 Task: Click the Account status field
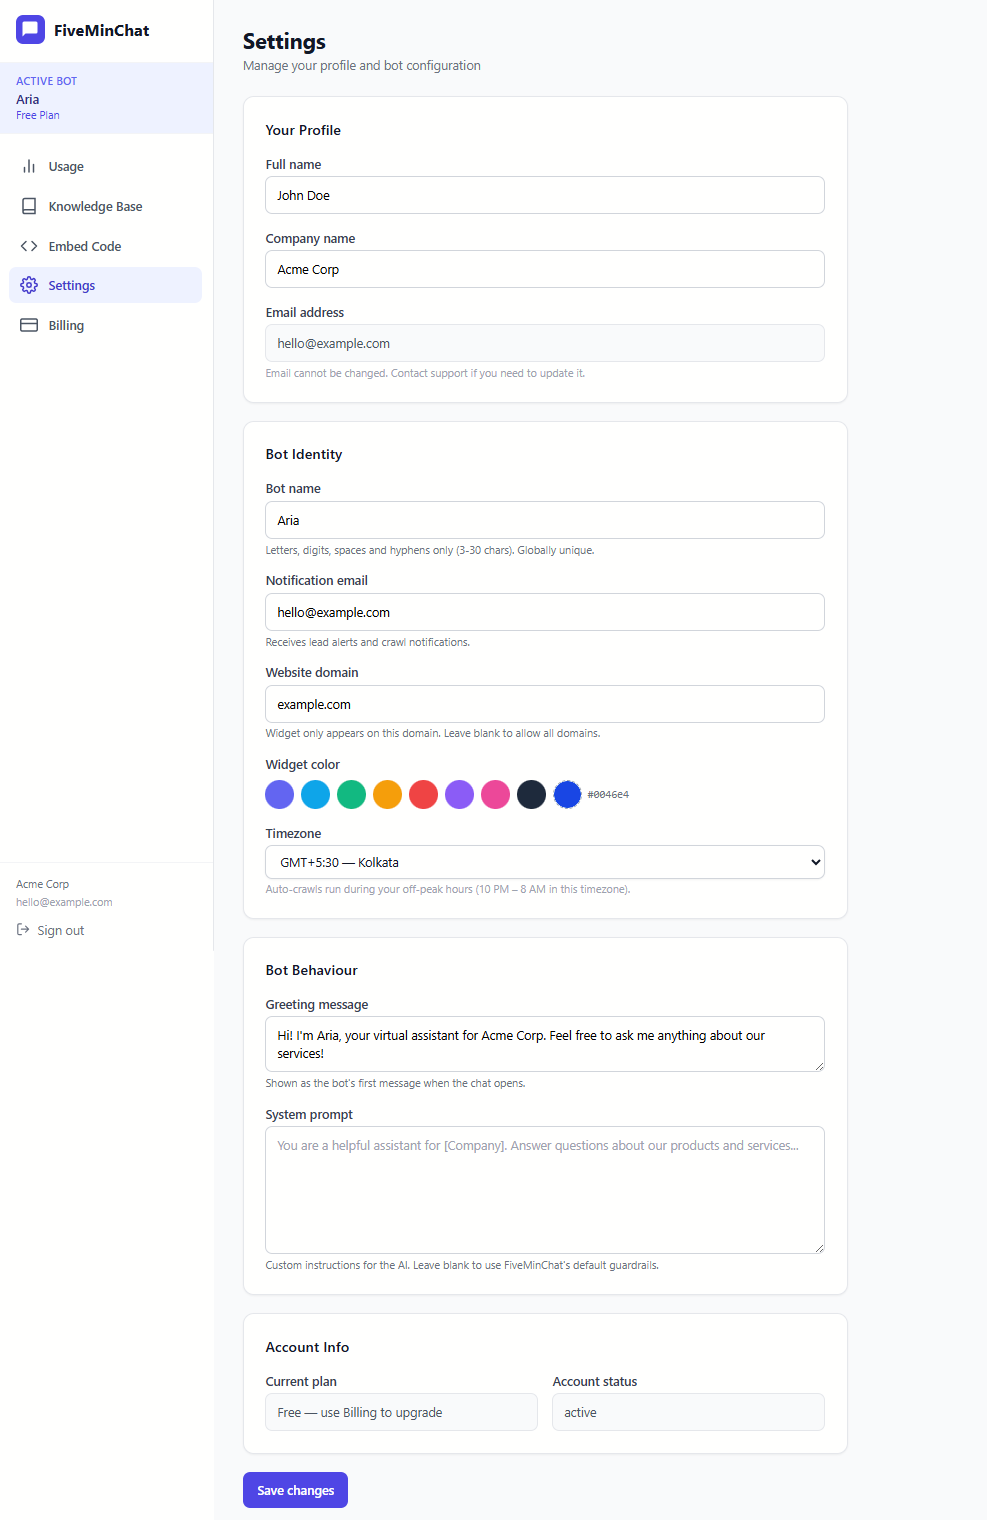688,1412
